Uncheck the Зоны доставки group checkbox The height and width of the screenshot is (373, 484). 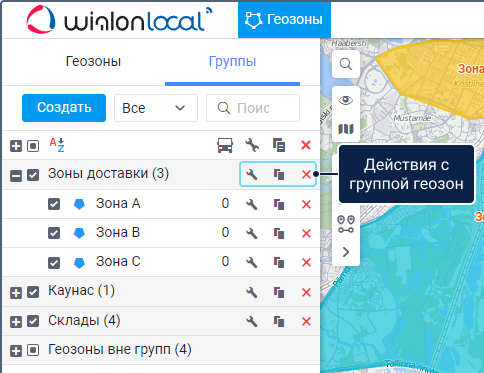tap(33, 175)
